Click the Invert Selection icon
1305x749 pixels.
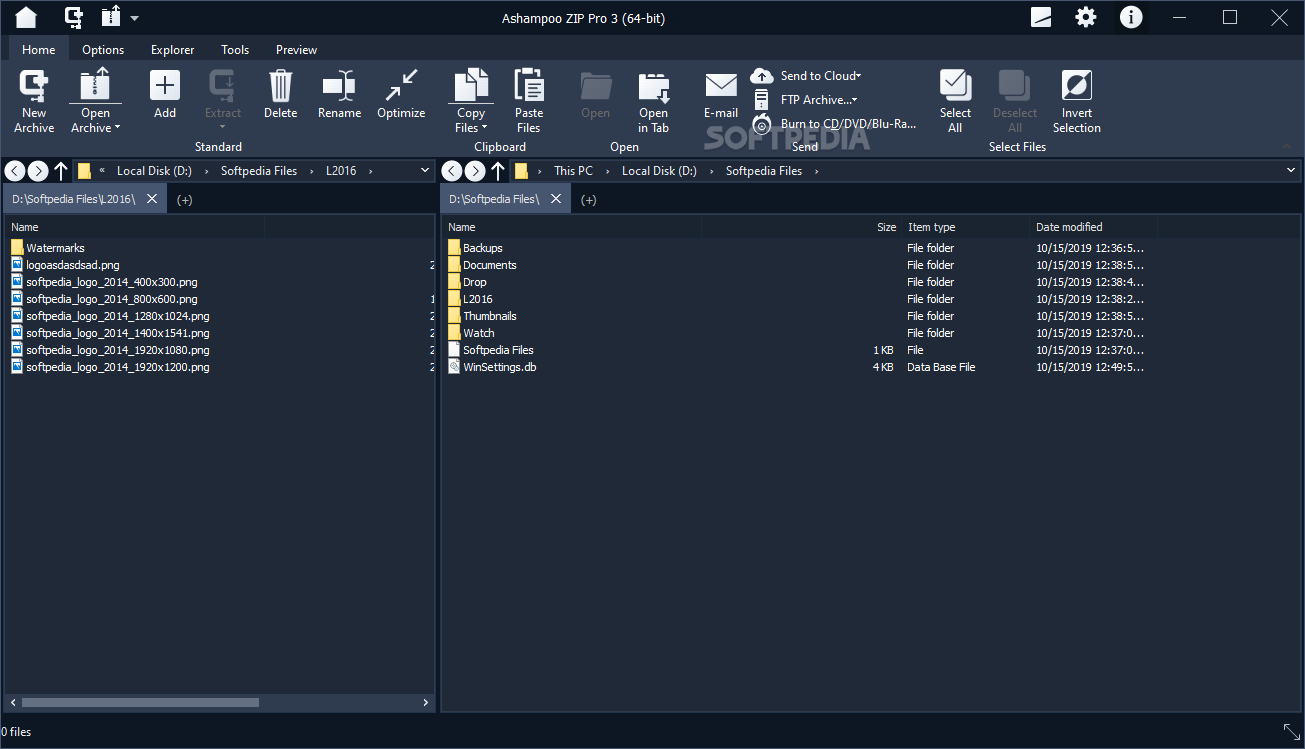tap(1076, 85)
